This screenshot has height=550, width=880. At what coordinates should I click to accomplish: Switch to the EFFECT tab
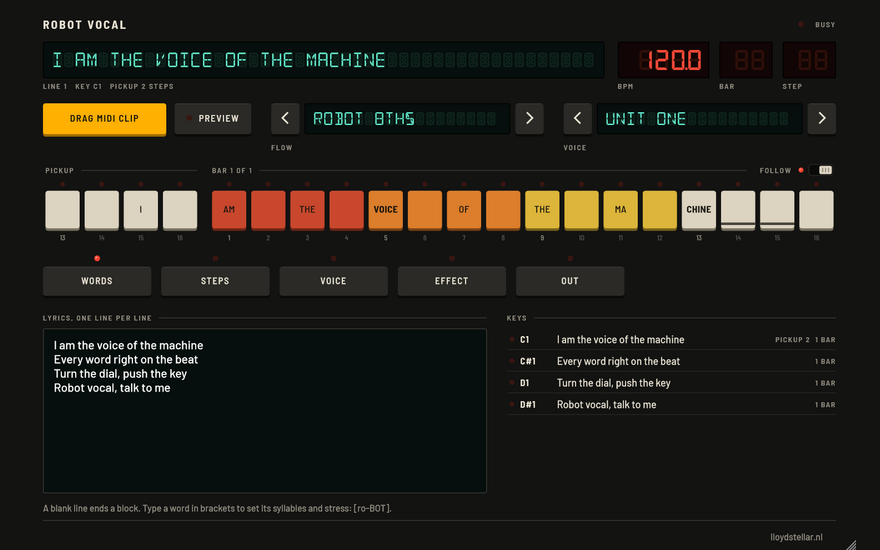tap(452, 281)
